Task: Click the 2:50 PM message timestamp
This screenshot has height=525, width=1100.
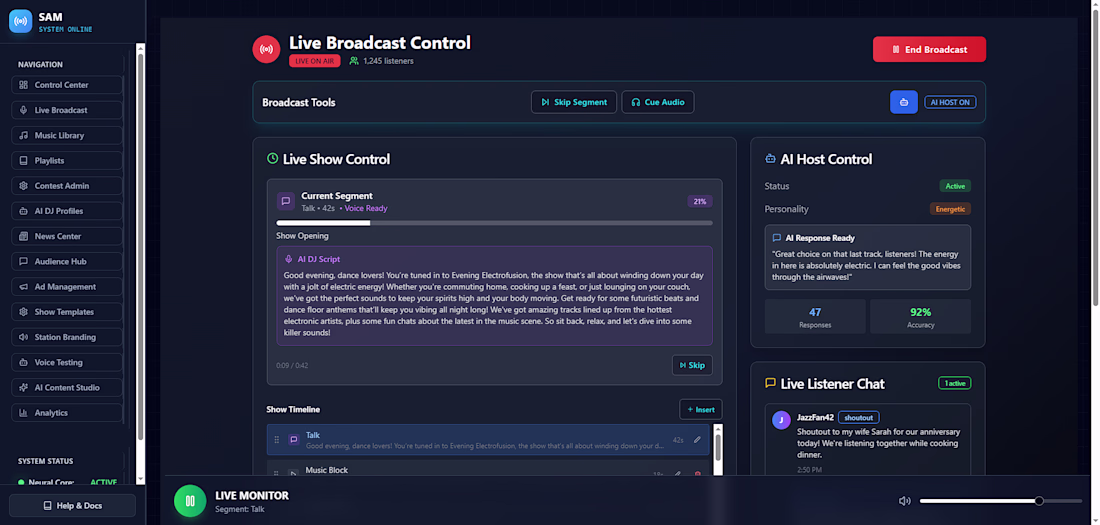Action: click(810, 470)
